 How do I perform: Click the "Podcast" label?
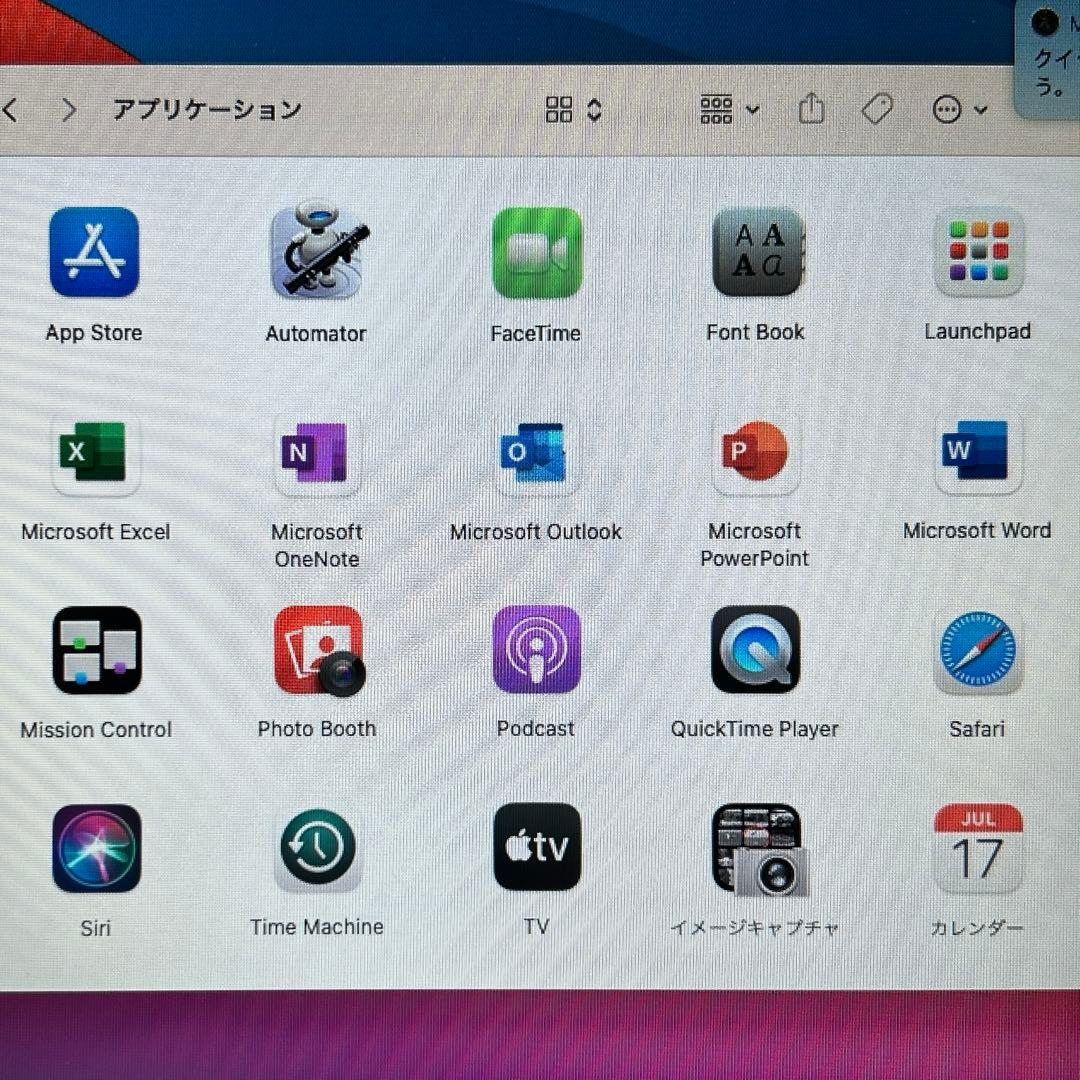pyautogui.click(x=536, y=729)
